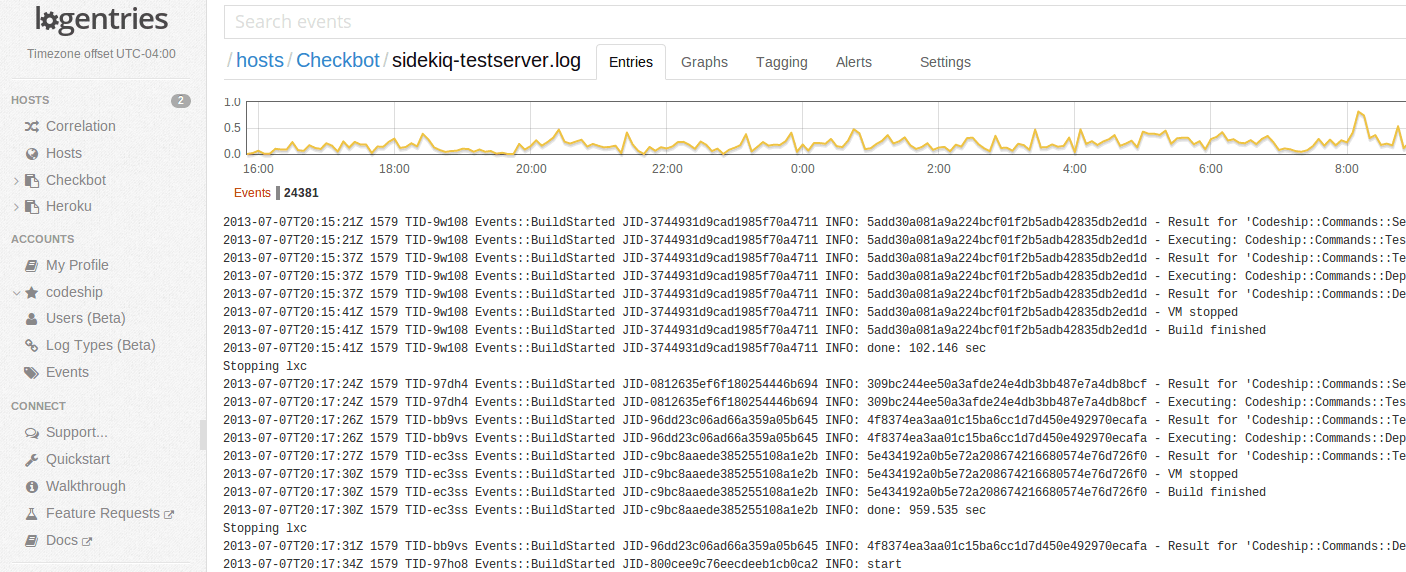Open the Tagging tab

pyautogui.click(x=782, y=62)
